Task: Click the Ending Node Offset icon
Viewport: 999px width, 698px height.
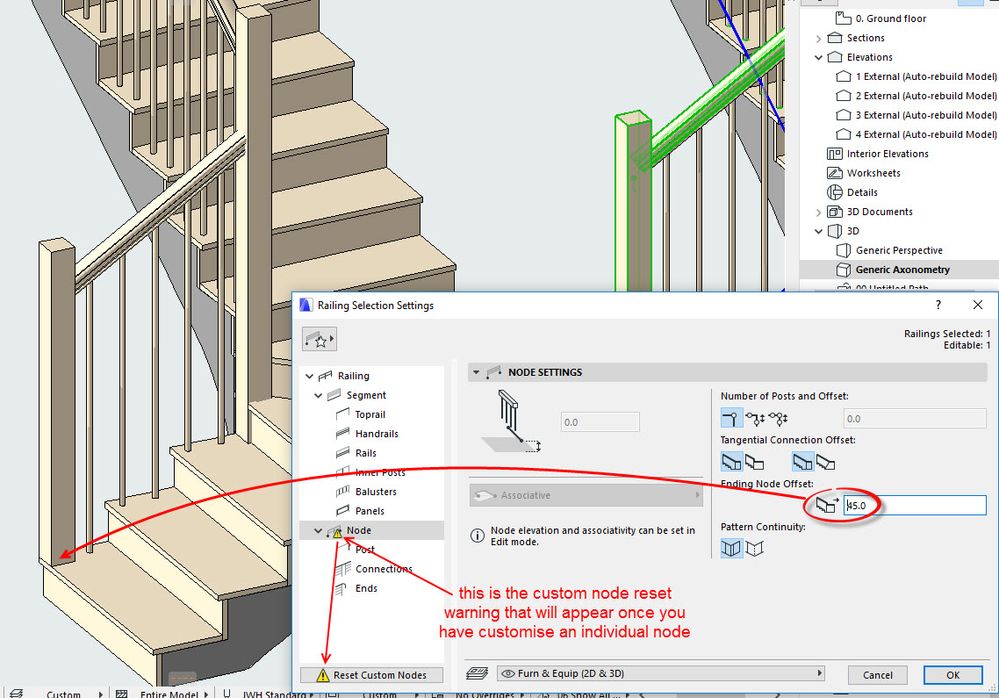Action: (828, 503)
